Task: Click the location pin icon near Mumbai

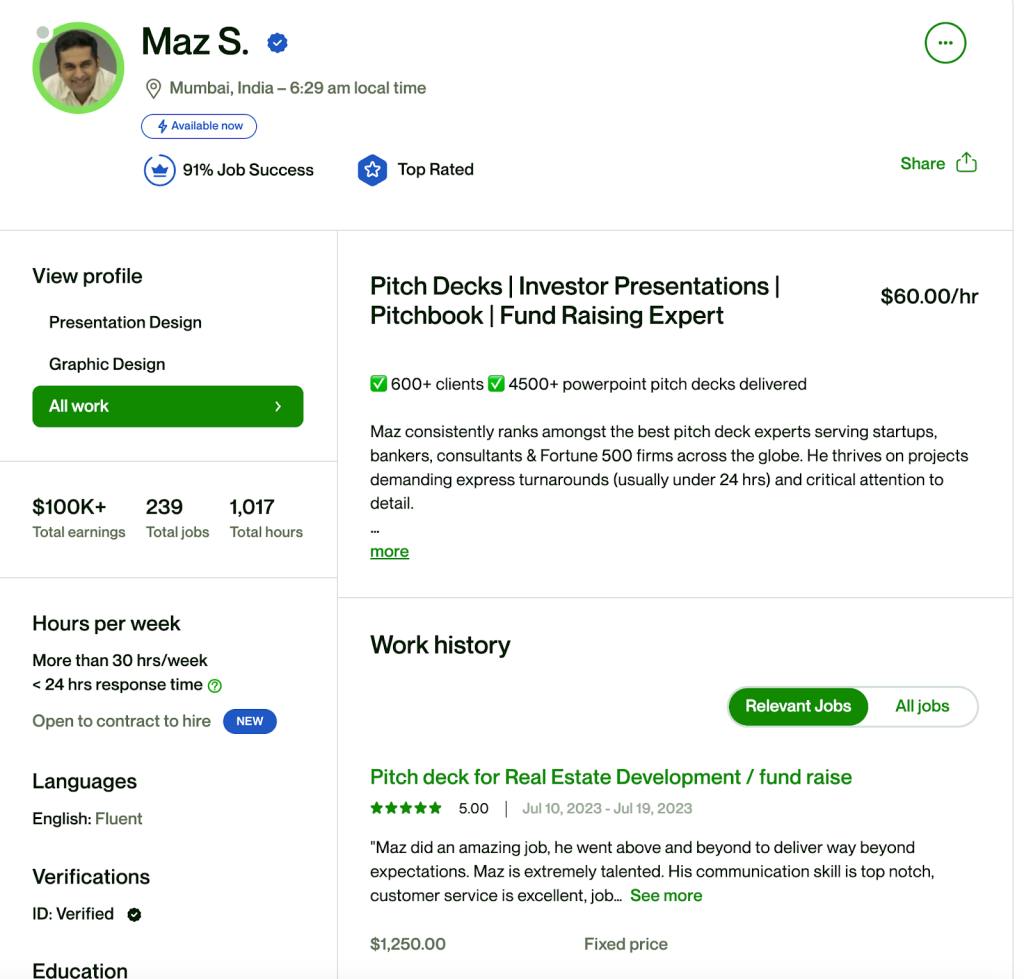Action: pos(153,89)
